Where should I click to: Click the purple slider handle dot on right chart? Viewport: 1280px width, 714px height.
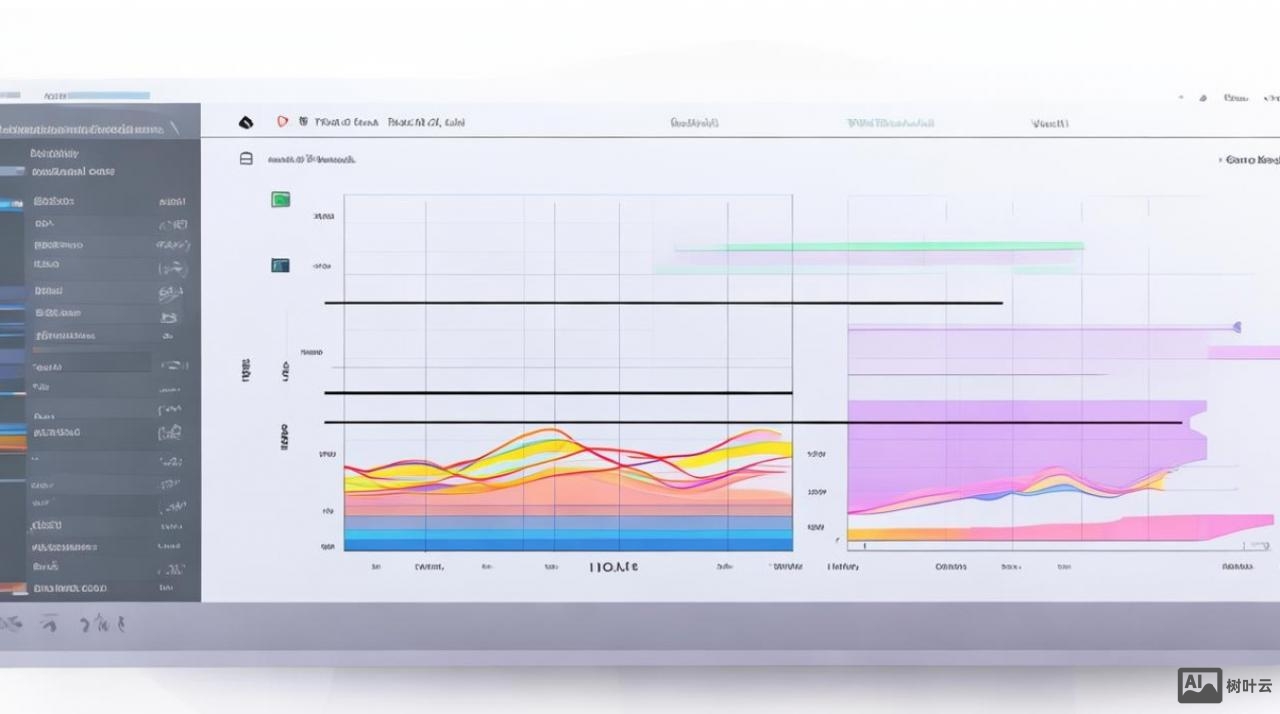point(1237,327)
